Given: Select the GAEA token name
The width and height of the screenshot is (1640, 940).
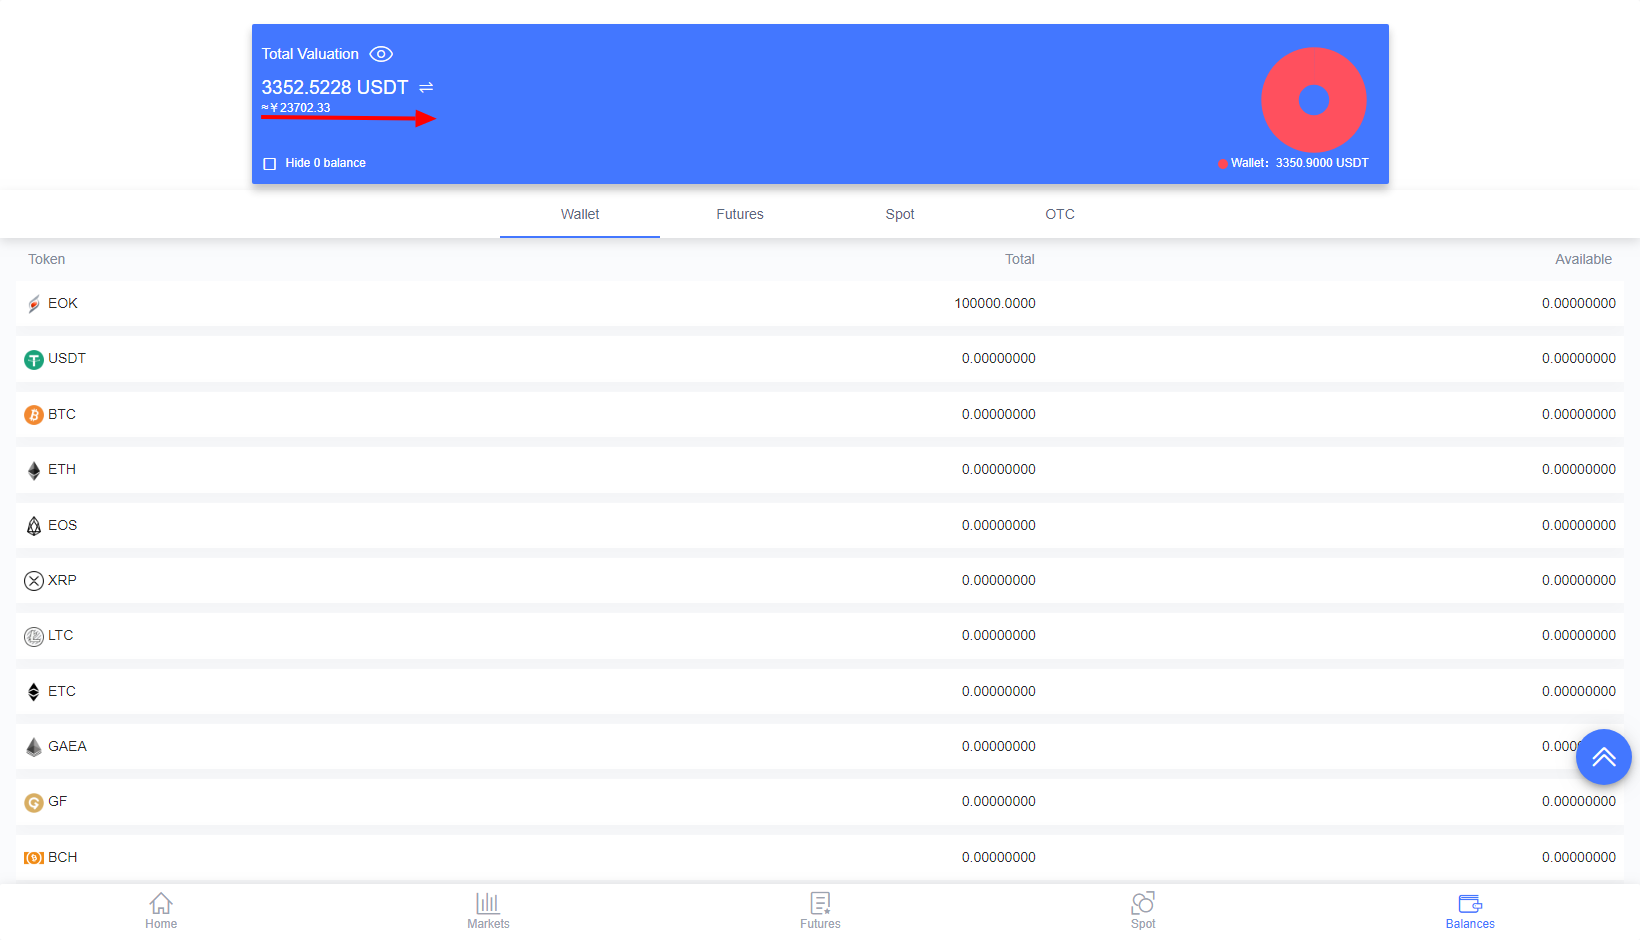Looking at the screenshot, I should (67, 746).
